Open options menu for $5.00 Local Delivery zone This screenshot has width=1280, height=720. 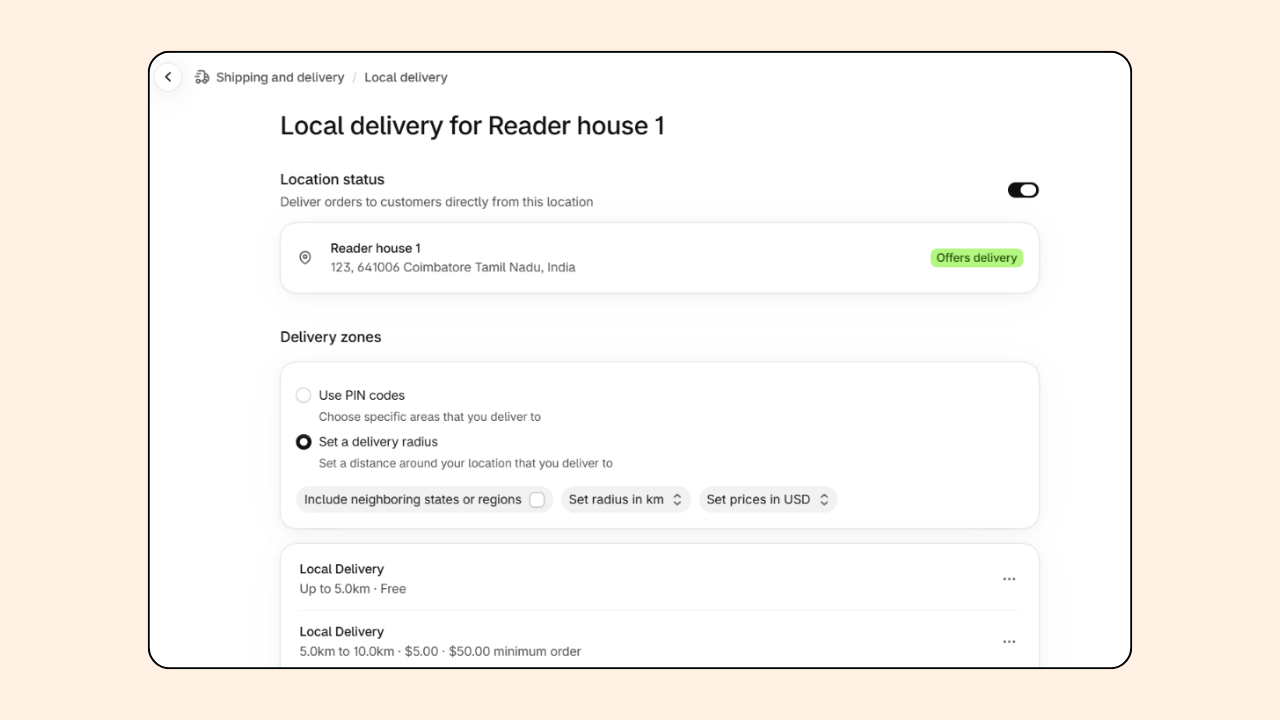(x=1009, y=642)
